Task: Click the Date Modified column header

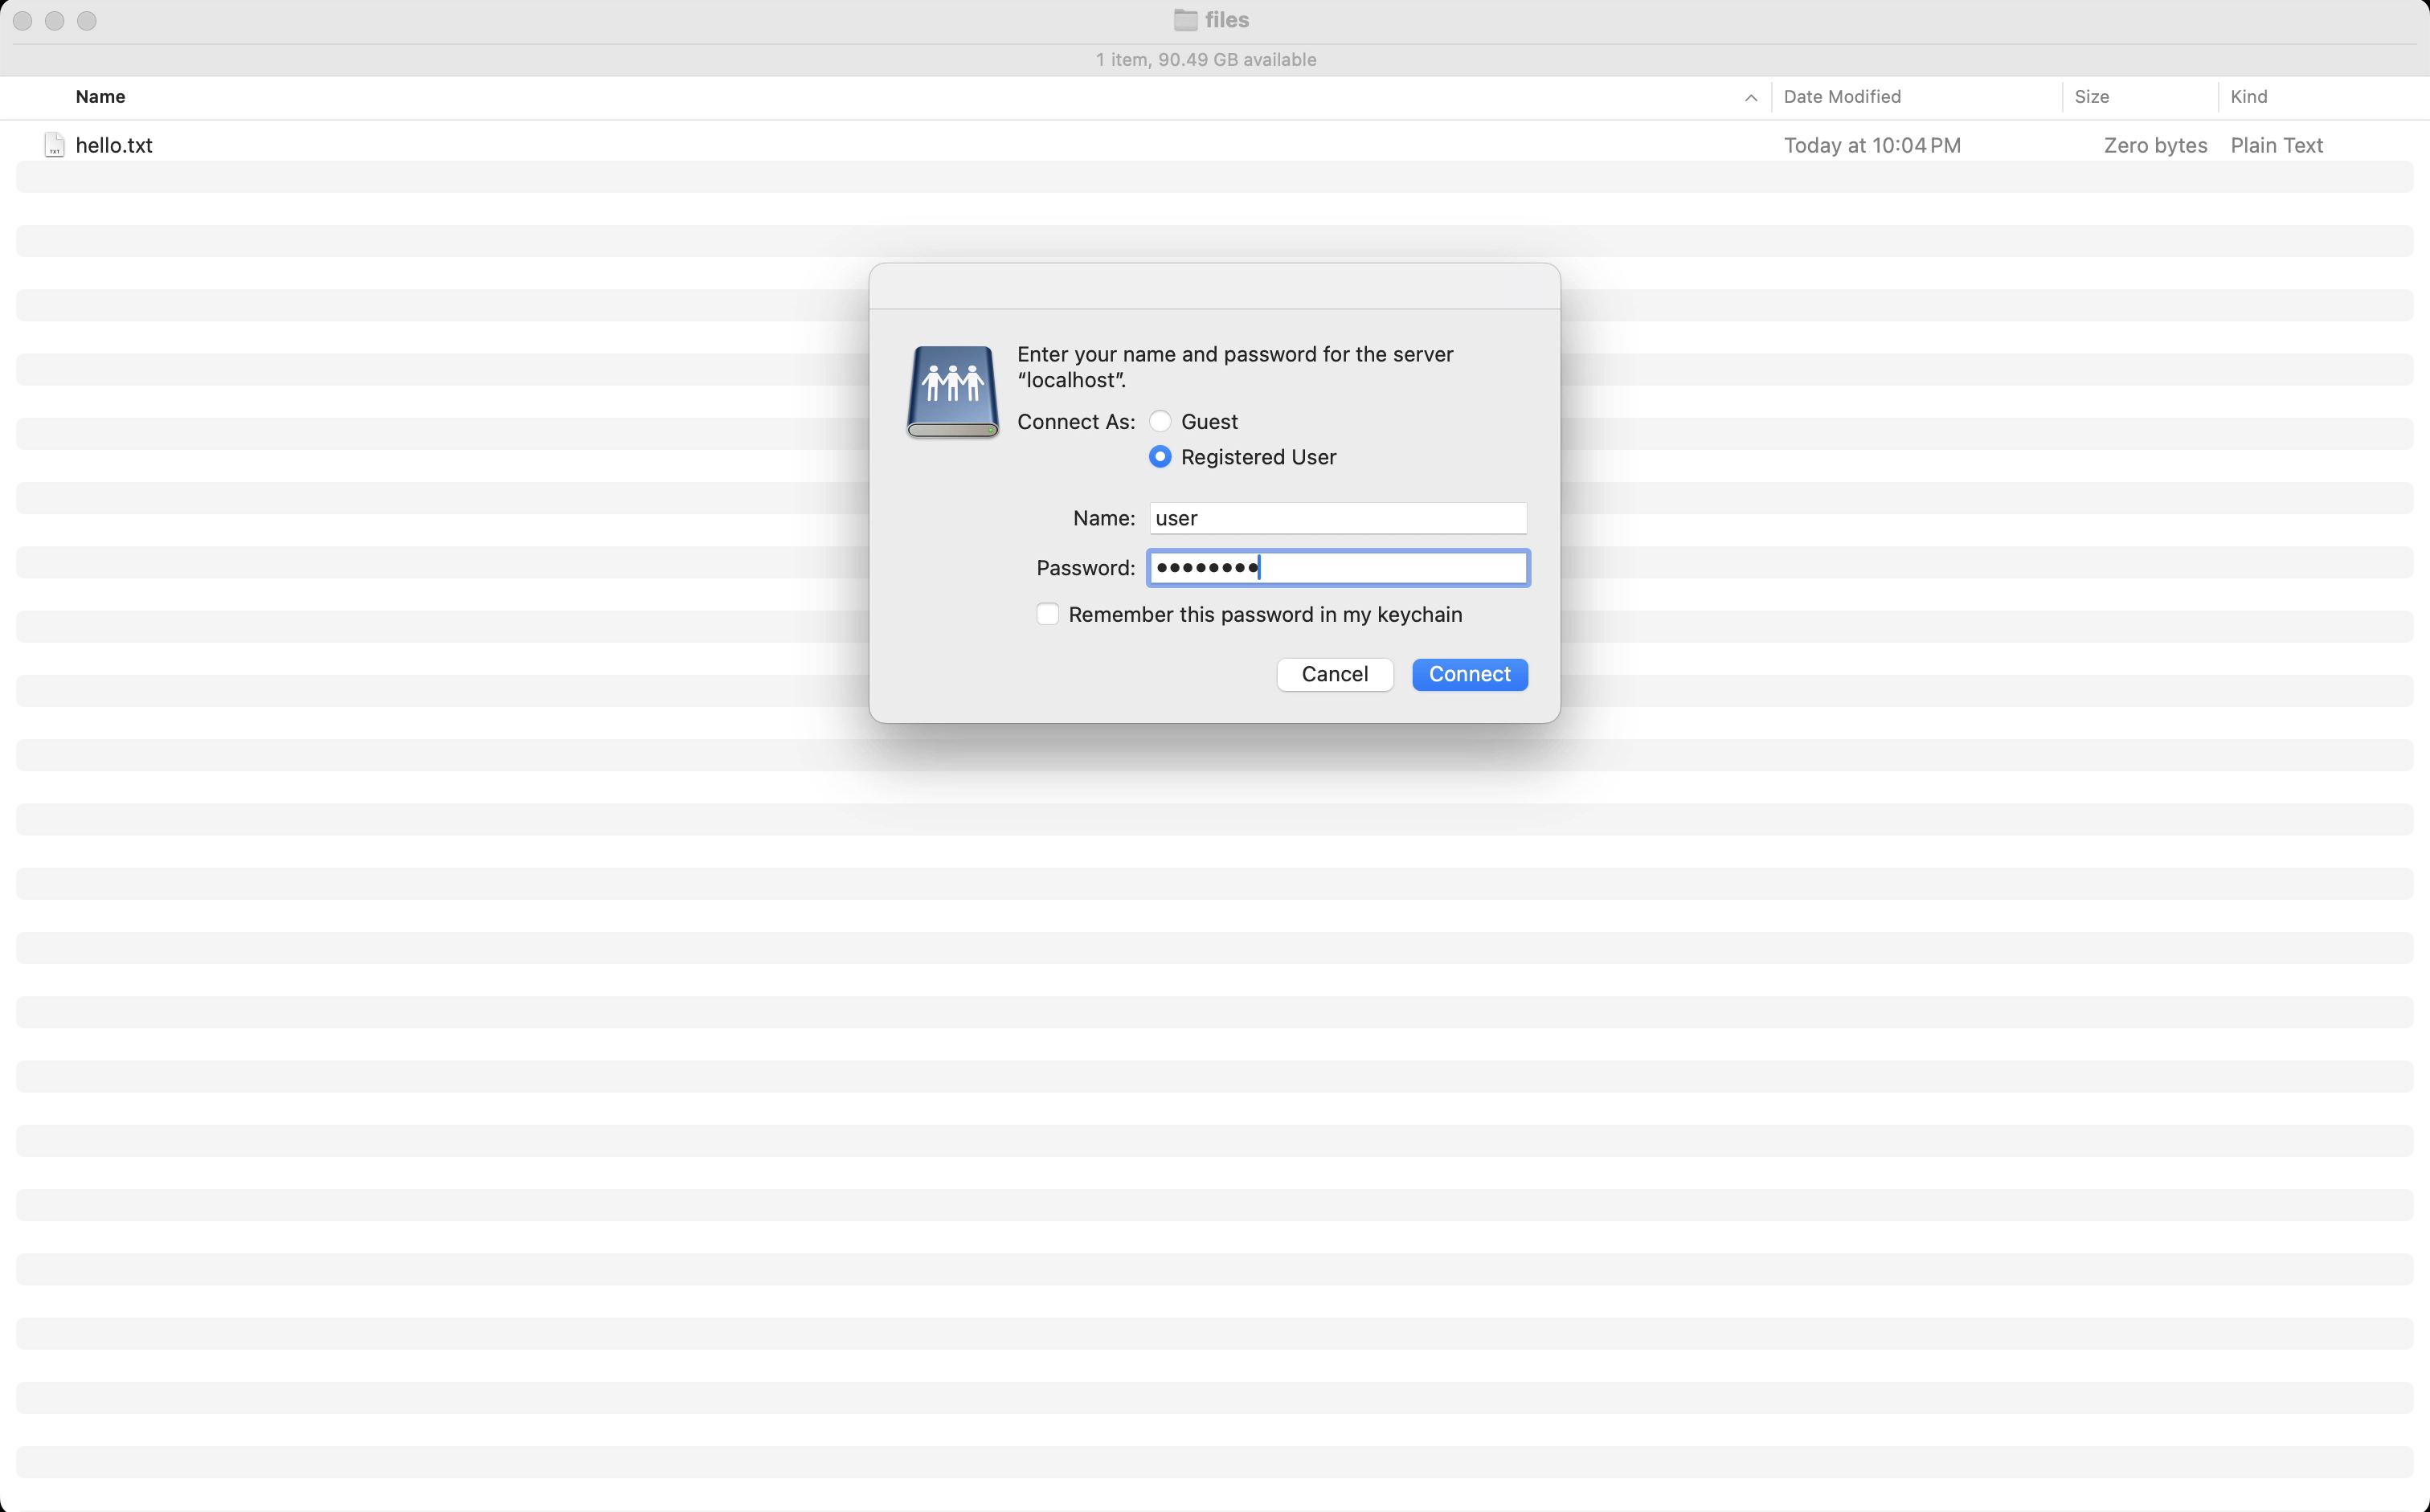Action: click(1842, 96)
